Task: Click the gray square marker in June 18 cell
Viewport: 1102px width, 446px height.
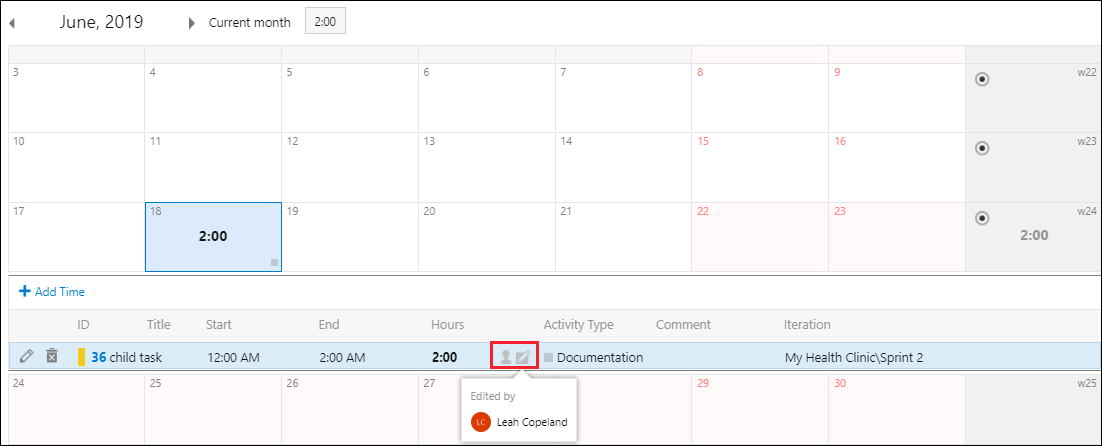Action: click(x=274, y=263)
